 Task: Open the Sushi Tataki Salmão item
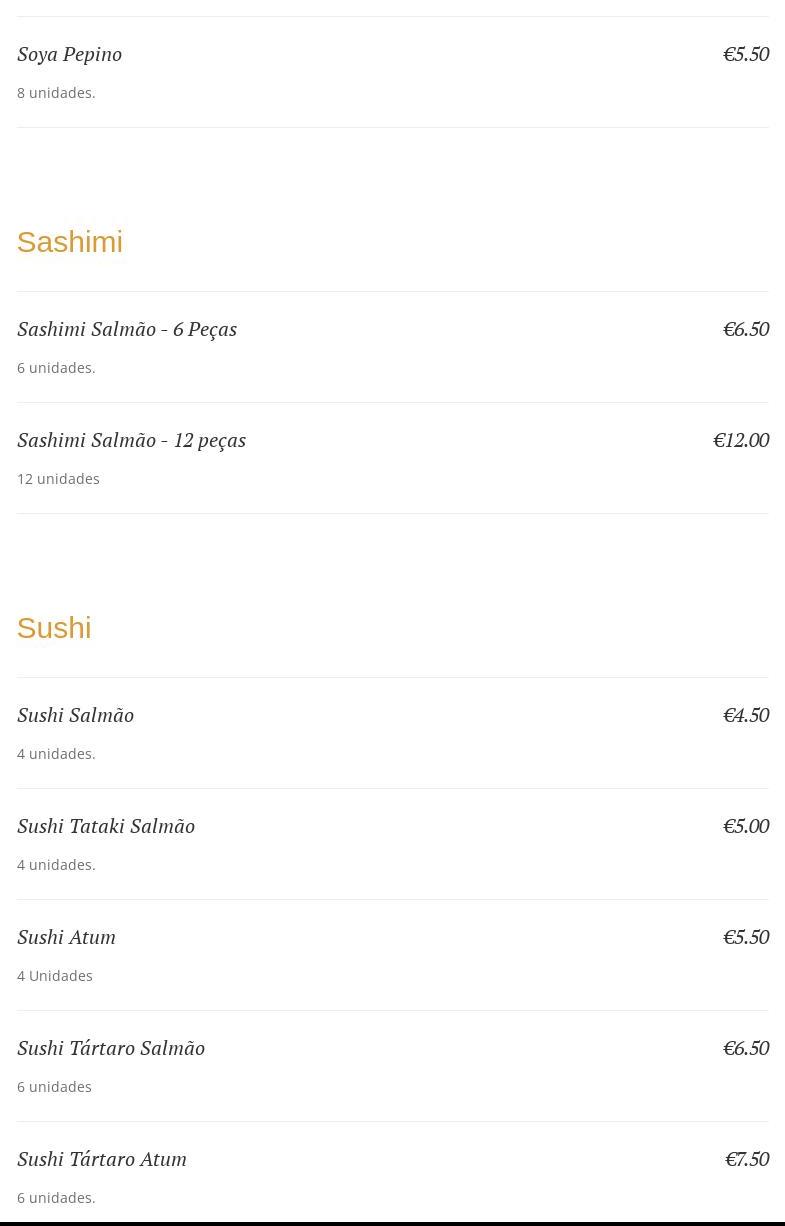tap(106, 826)
